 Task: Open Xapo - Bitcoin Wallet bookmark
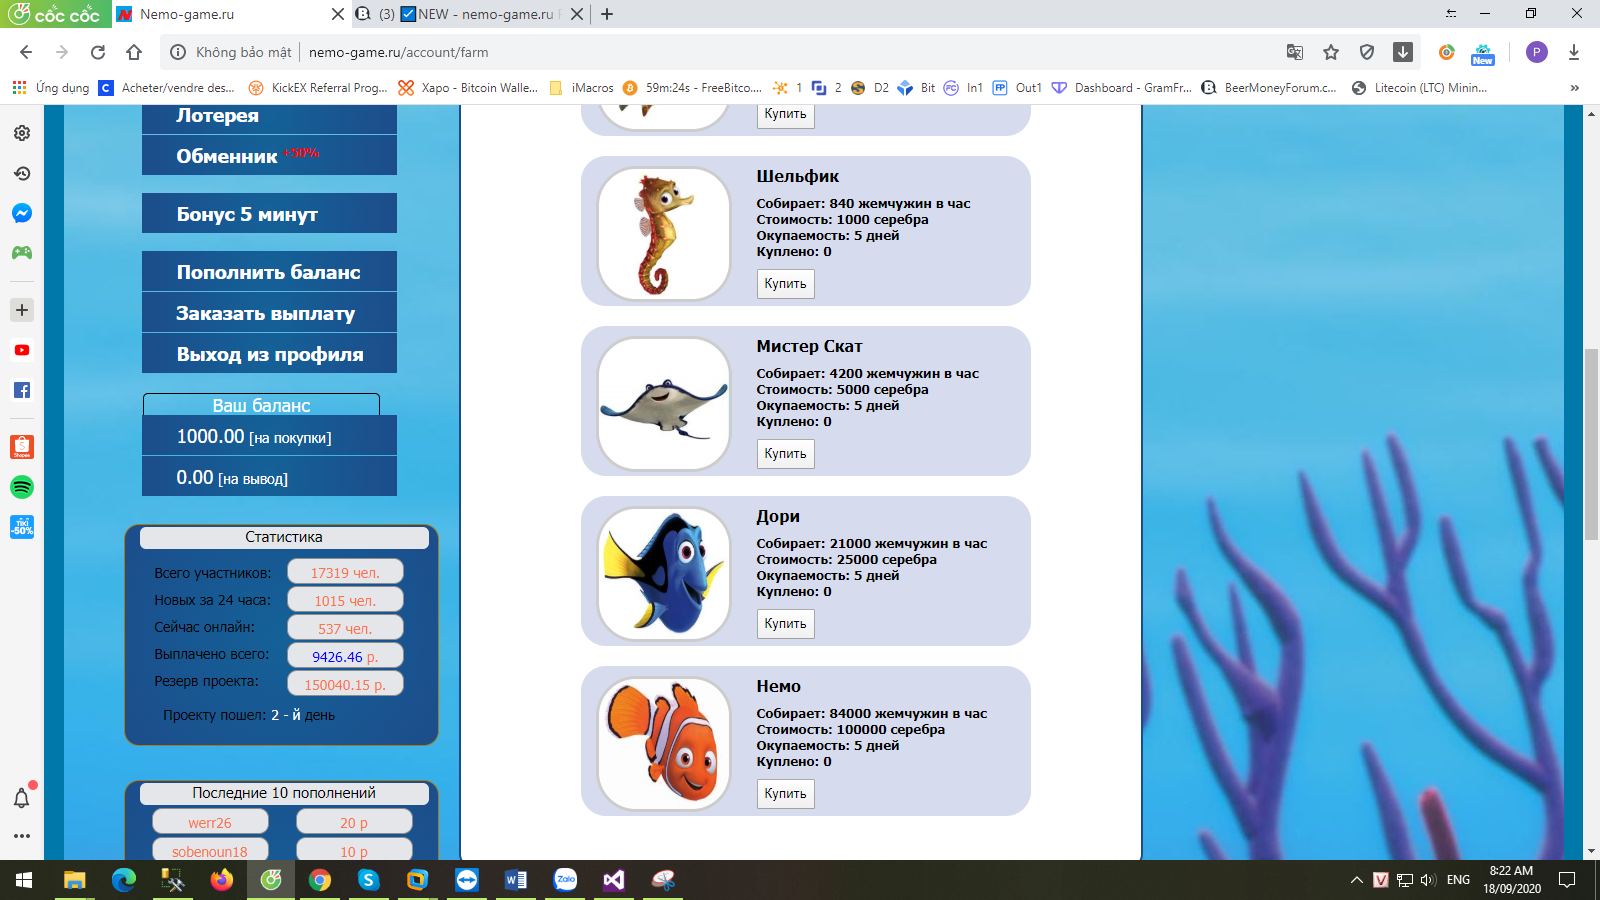click(x=468, y=88)
